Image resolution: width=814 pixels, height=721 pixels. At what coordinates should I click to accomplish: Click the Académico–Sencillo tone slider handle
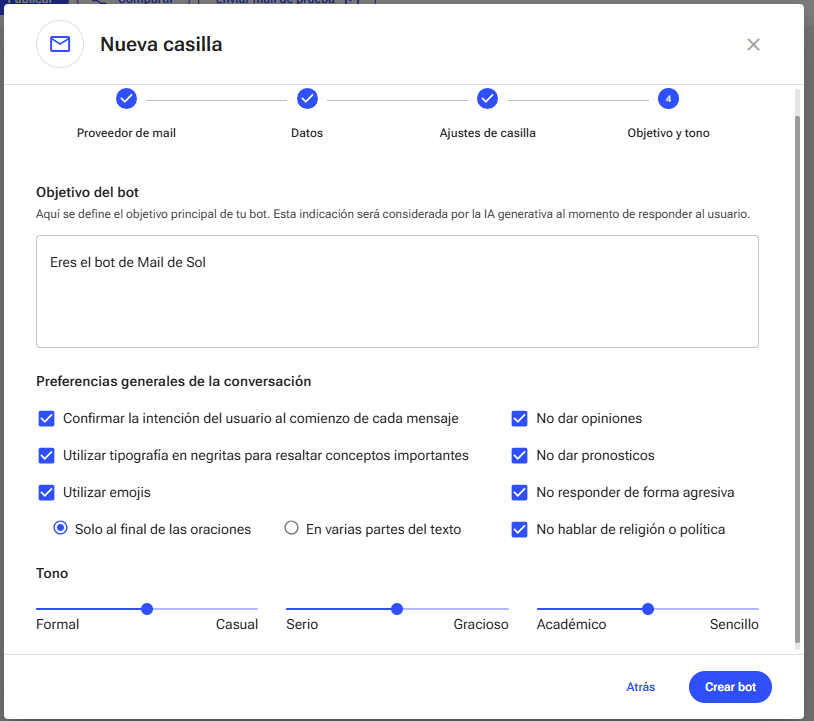[647, 609]
